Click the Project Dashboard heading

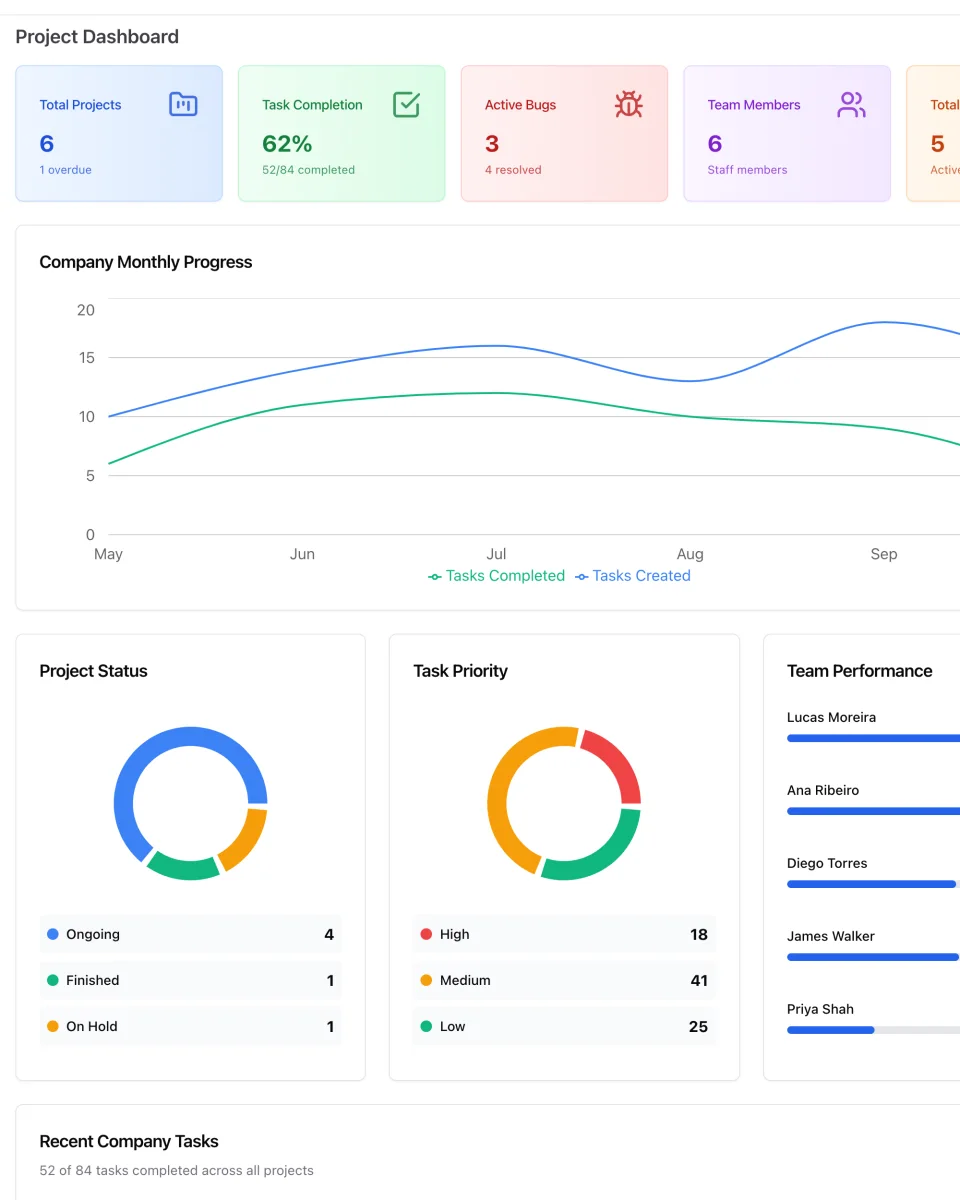coord(97,37)
